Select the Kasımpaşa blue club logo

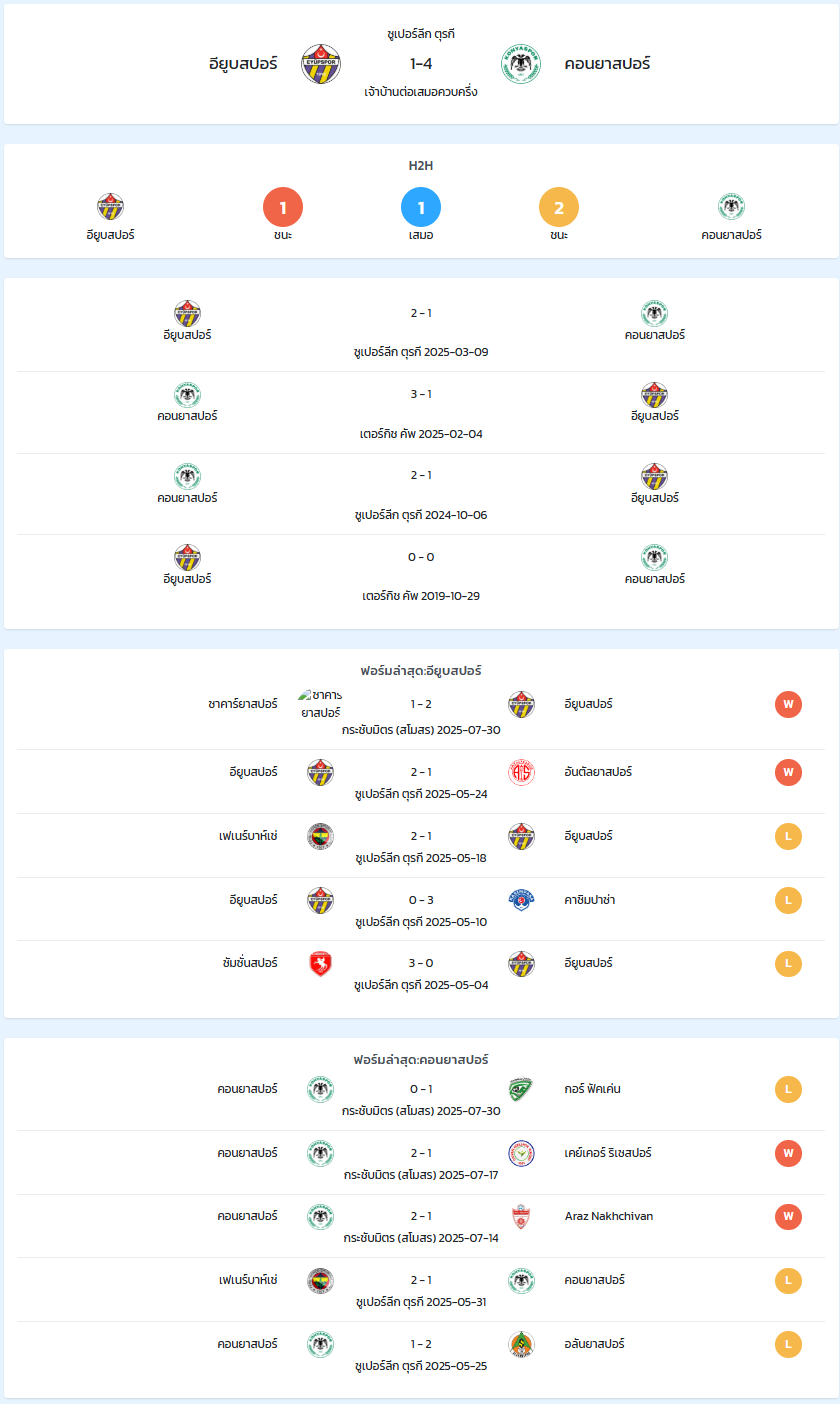521,900
